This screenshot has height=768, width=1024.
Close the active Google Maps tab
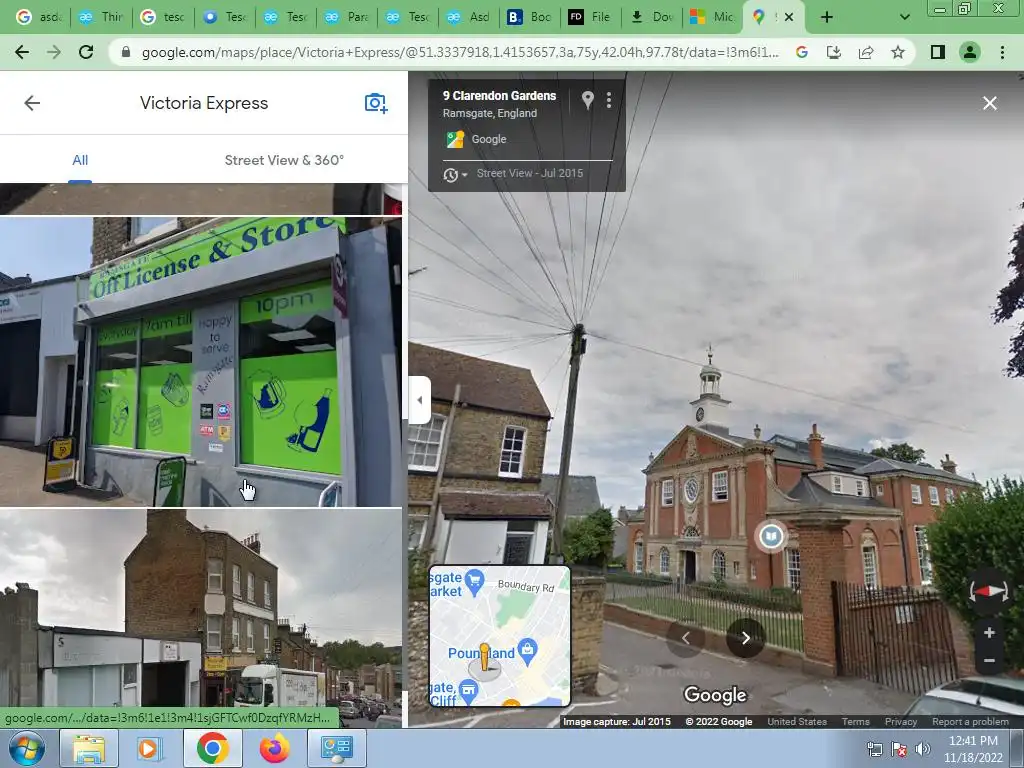tap(789, 17)
